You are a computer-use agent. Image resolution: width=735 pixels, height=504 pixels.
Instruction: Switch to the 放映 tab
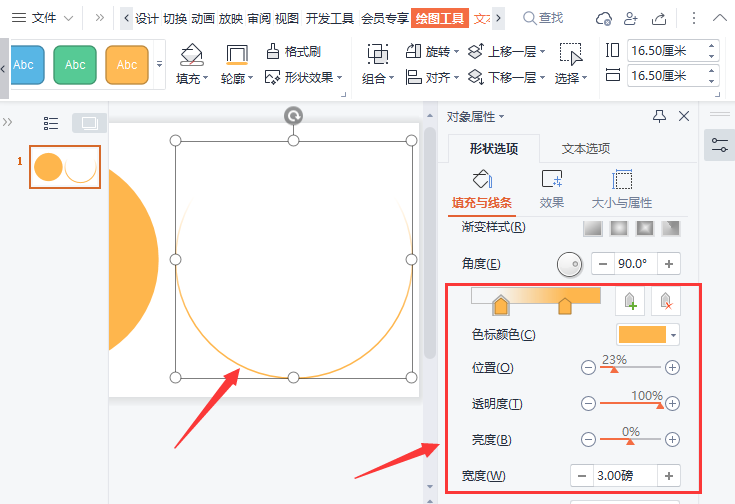[x=231, y=18]
